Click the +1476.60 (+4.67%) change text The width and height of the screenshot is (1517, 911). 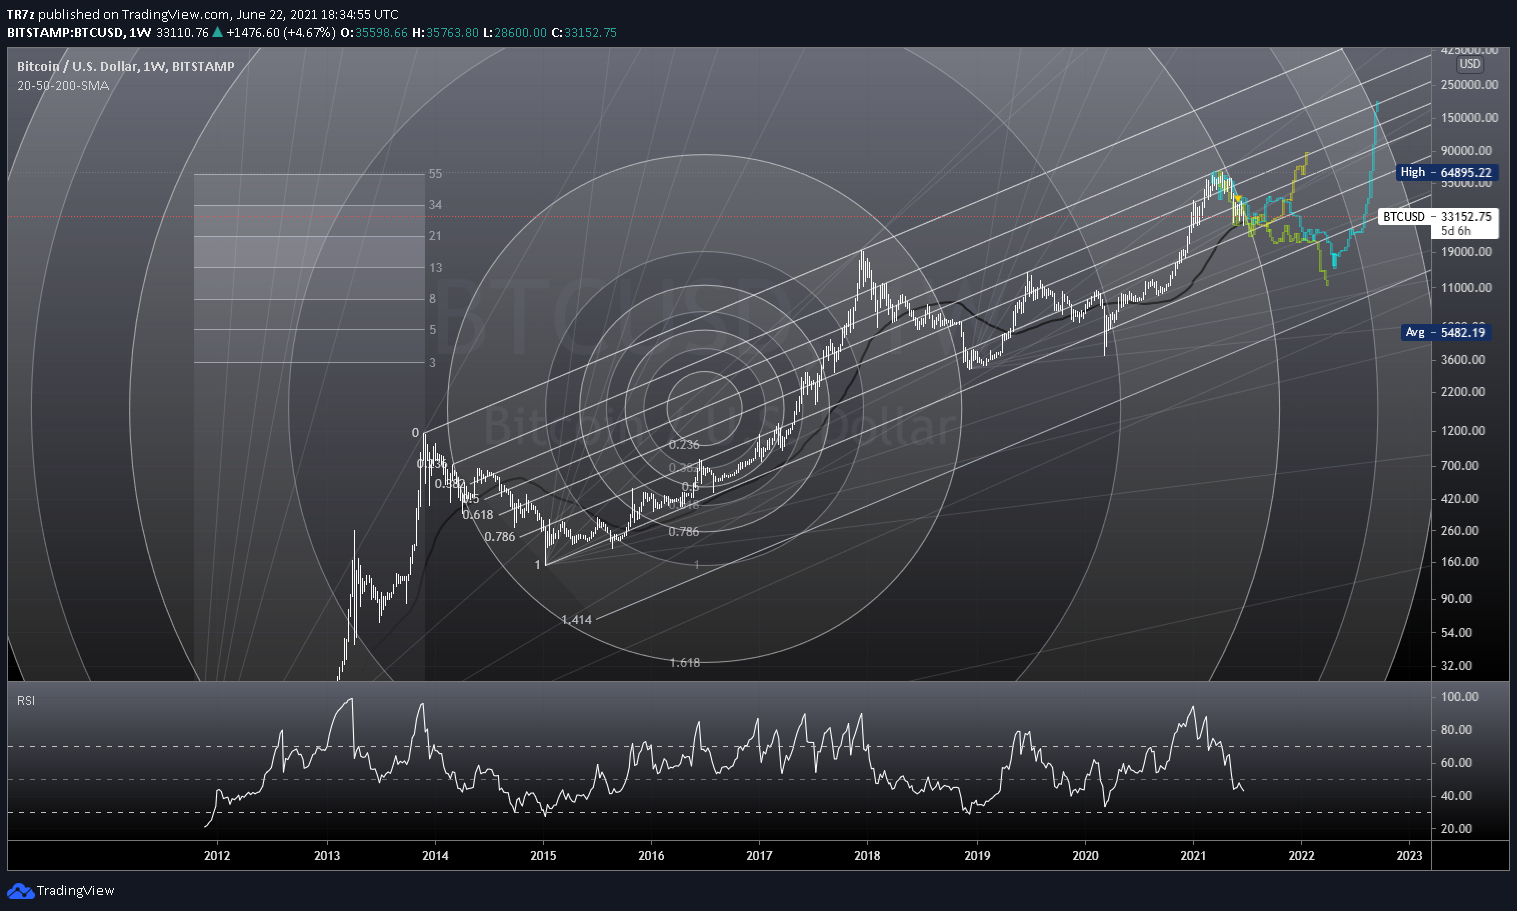pyautogui.click(x=281, y=33)
